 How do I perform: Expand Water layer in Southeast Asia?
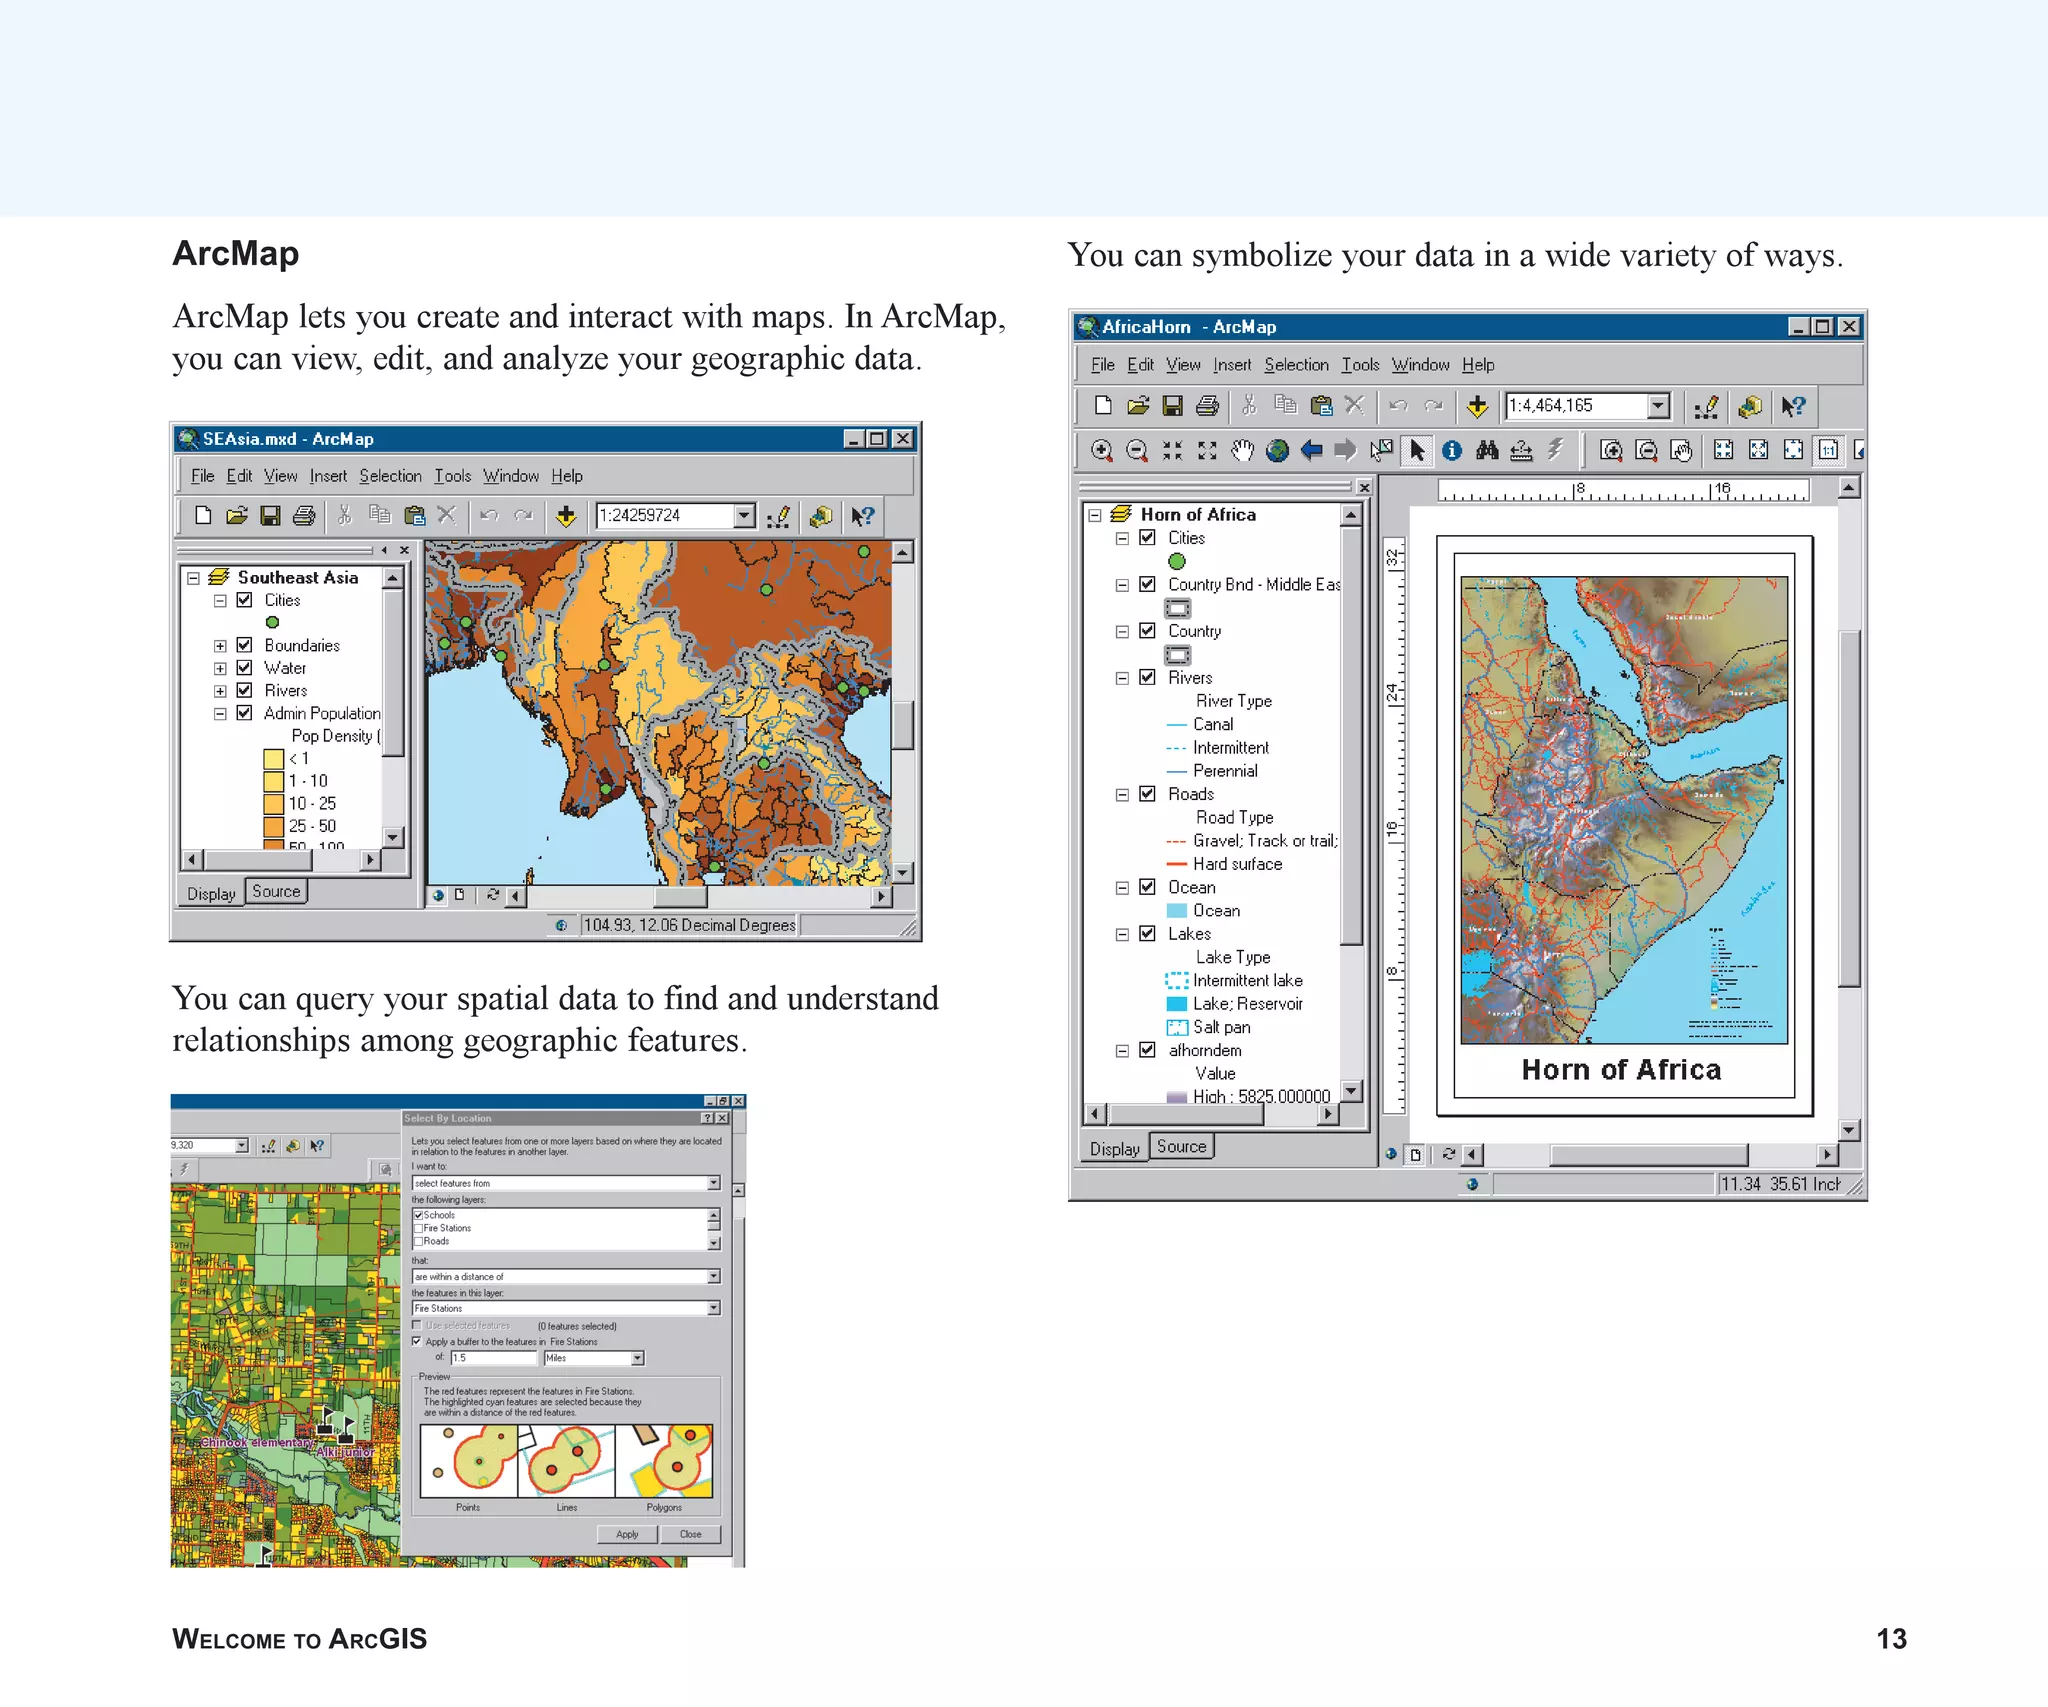[220, 668]
